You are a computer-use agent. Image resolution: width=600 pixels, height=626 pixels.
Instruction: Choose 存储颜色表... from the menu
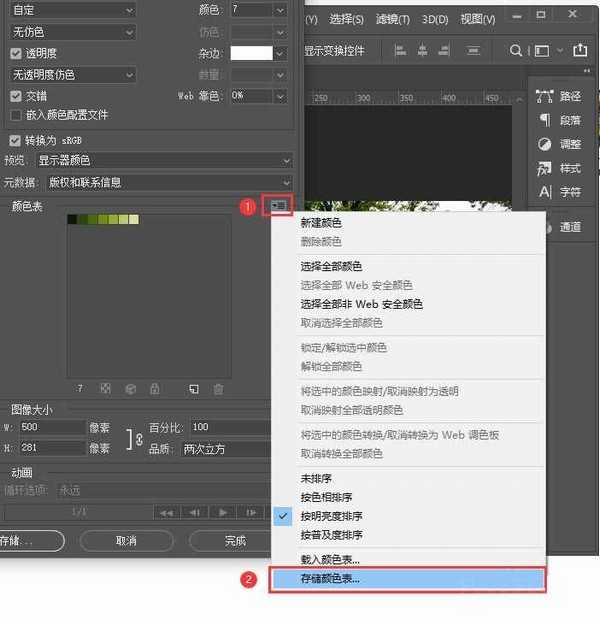408,579
